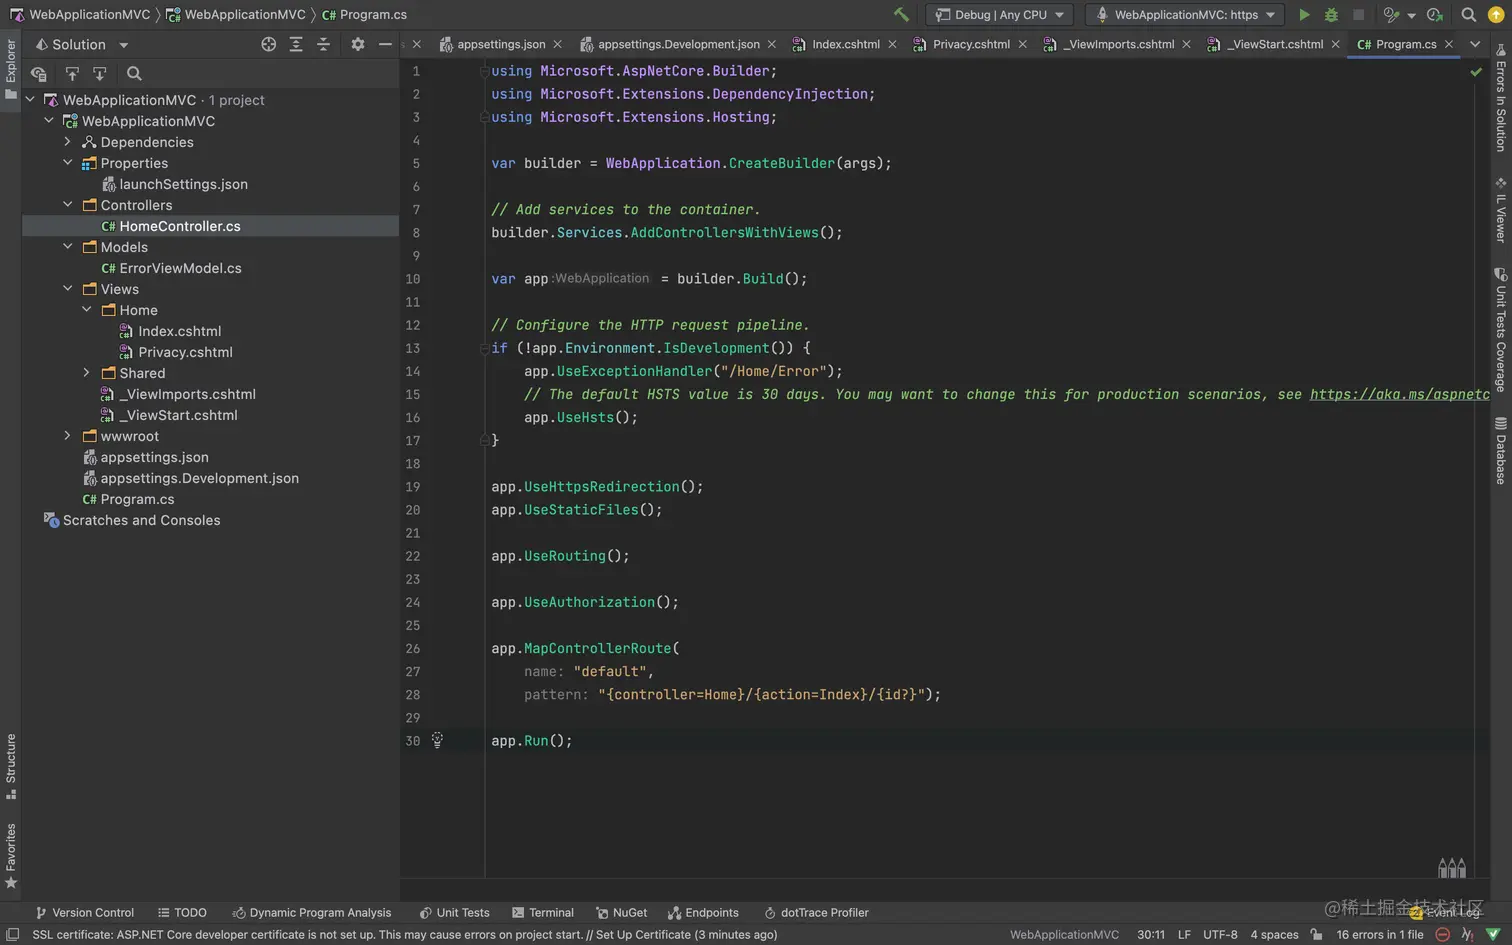This screenshot has height=945, width=1512.
Task: Open Errors In Solution side panel
Action: pyautogui.click(x=1500, y=98)
